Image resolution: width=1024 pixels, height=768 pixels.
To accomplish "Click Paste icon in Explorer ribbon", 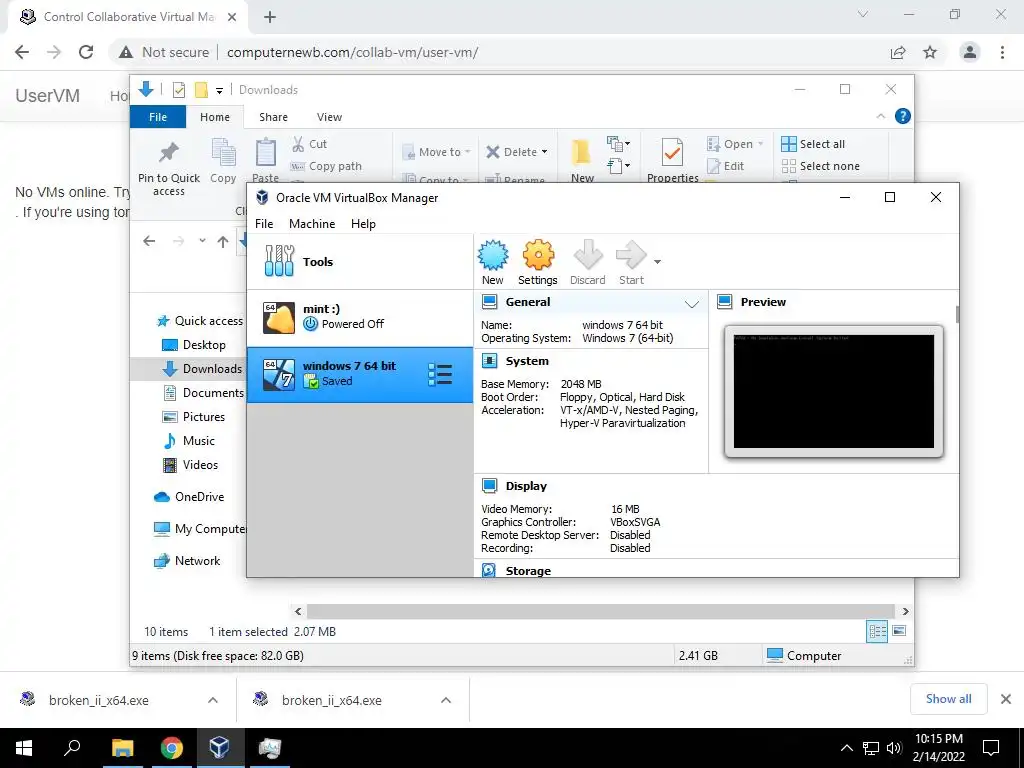I will click(x=266, y=152).
